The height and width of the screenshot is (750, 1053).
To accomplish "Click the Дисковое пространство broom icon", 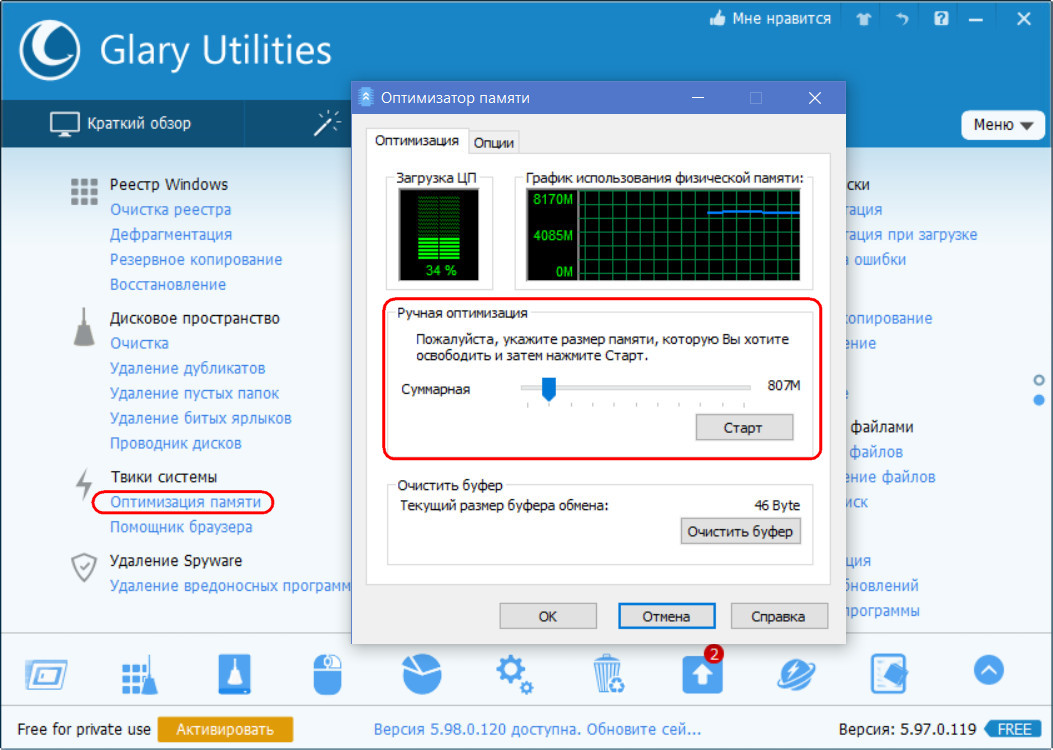I will coord(84,328).
